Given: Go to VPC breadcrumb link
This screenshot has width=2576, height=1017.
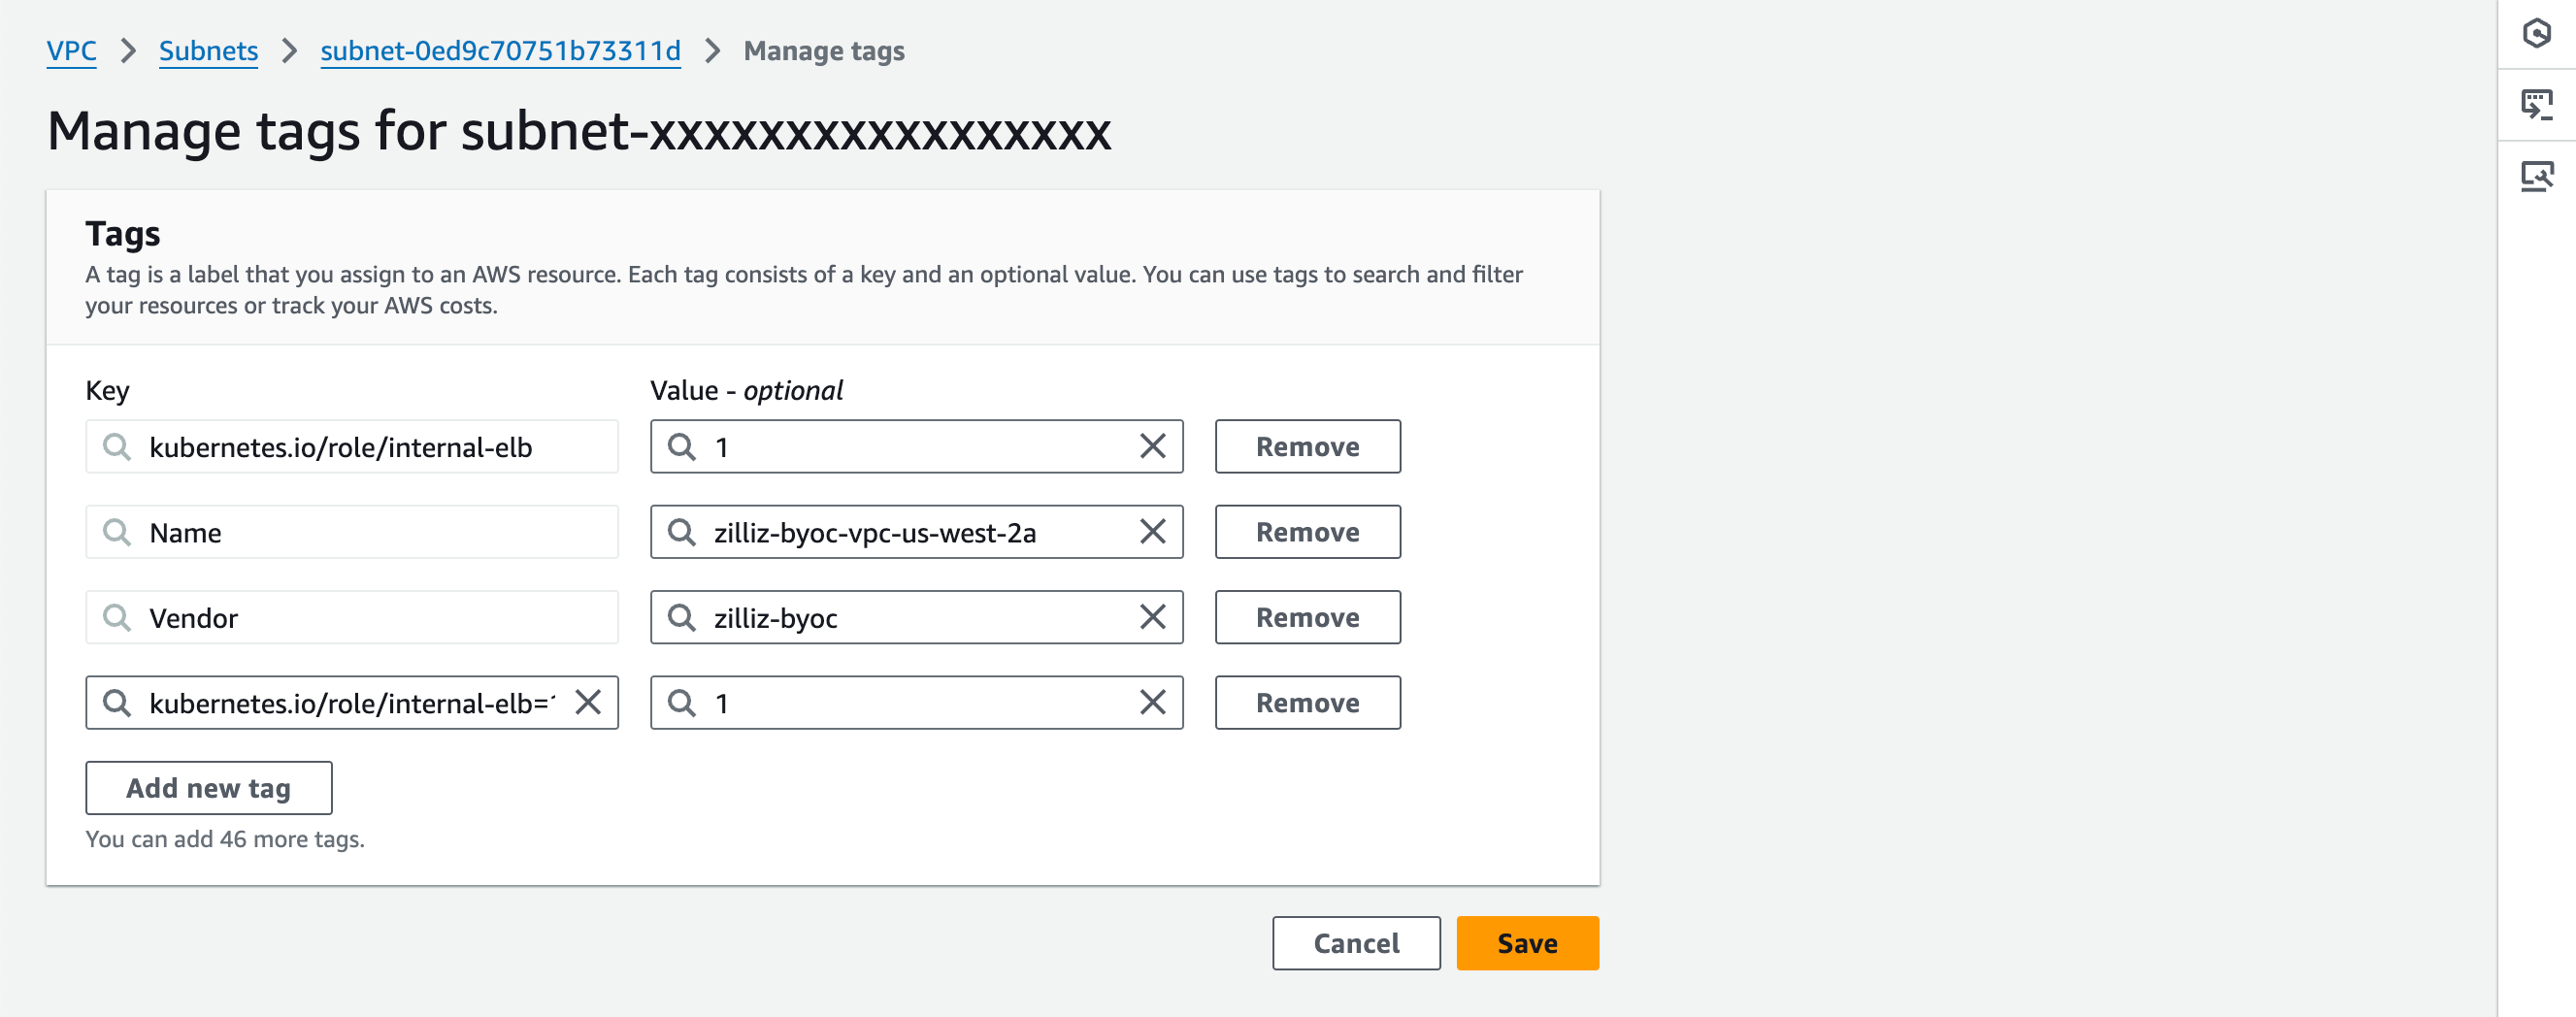Looking at the screenshot, I should click(x=71, y=51).
